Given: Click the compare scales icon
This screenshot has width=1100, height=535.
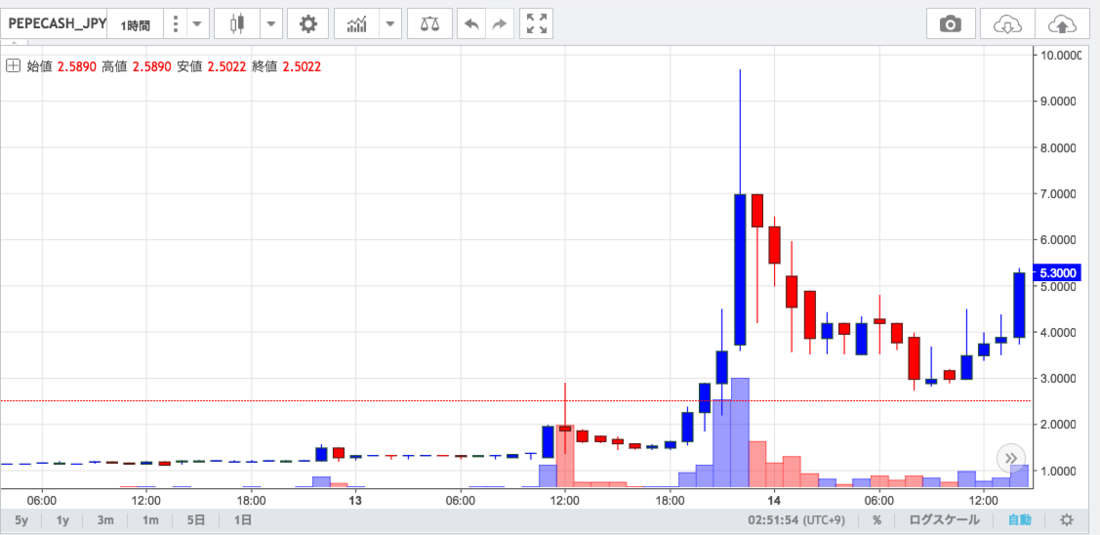Looking at the screenshot, I should coord(429,24).
